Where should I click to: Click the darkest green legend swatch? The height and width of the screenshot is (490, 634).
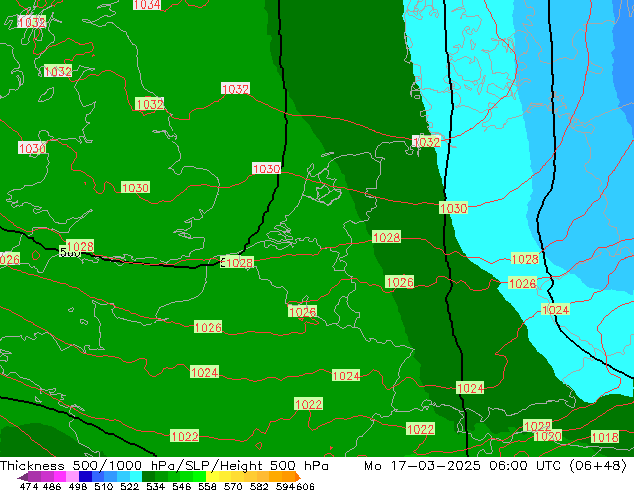148,477
